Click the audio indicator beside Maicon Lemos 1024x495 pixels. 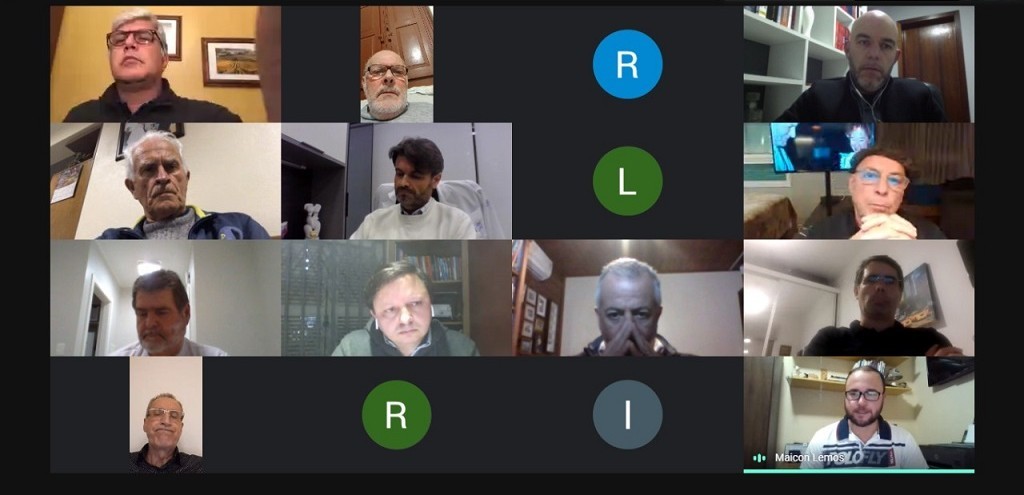click(x=759, y=458)
